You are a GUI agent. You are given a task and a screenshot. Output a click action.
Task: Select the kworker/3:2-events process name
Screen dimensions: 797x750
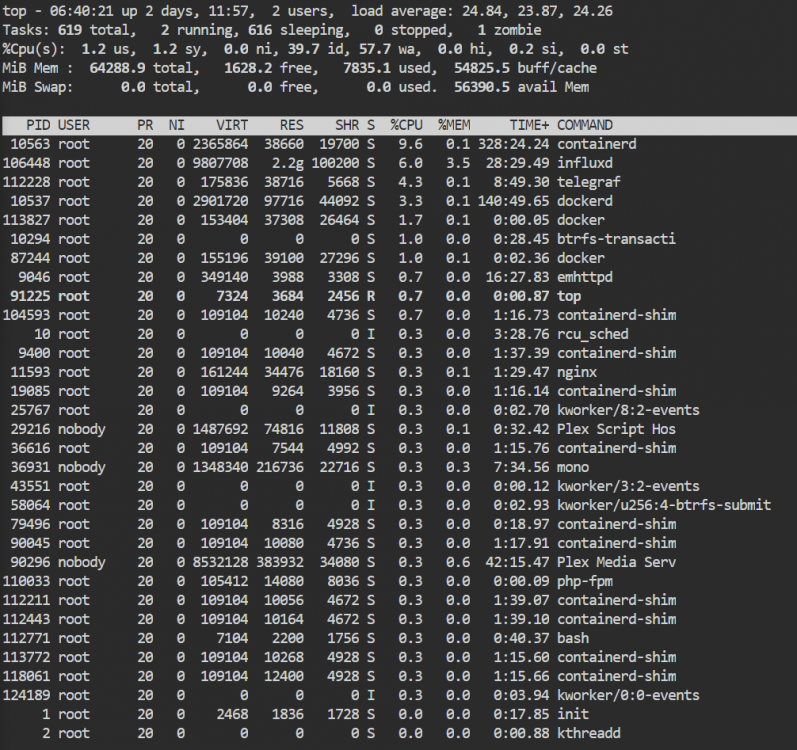tap(628, 486)
